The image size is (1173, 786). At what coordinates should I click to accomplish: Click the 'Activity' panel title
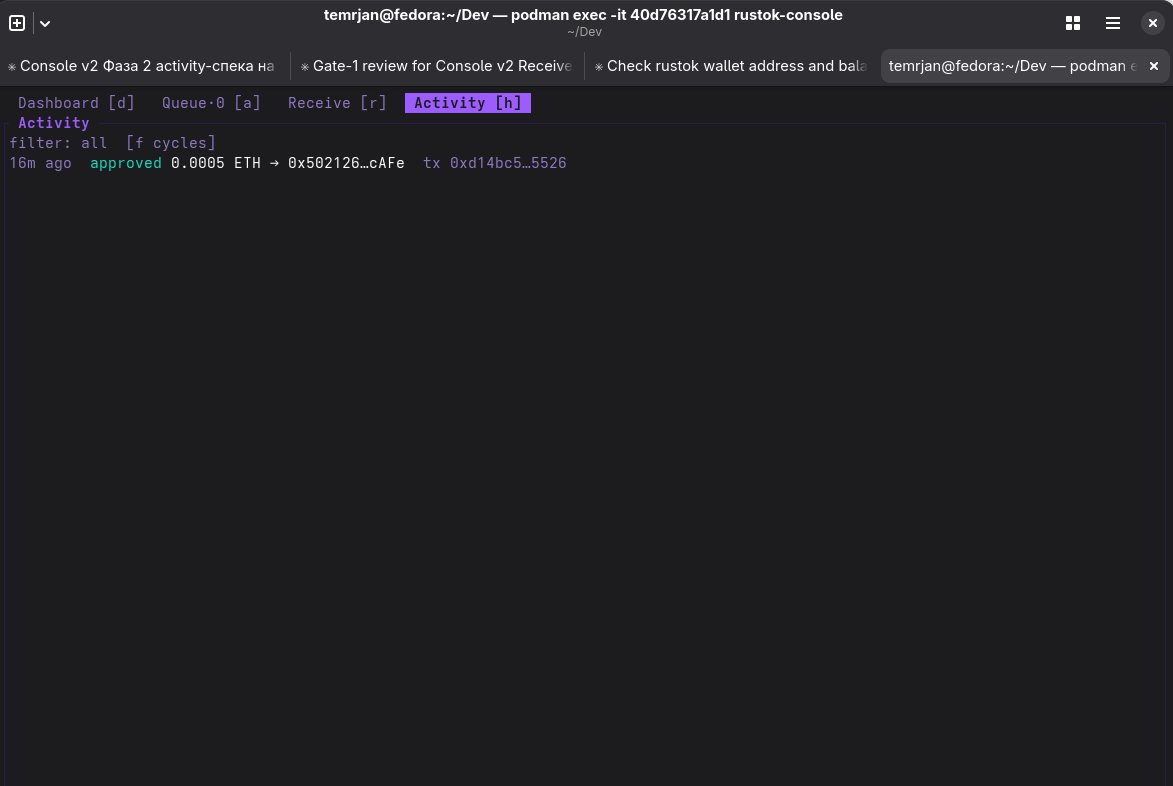click(x=54, y=123)
